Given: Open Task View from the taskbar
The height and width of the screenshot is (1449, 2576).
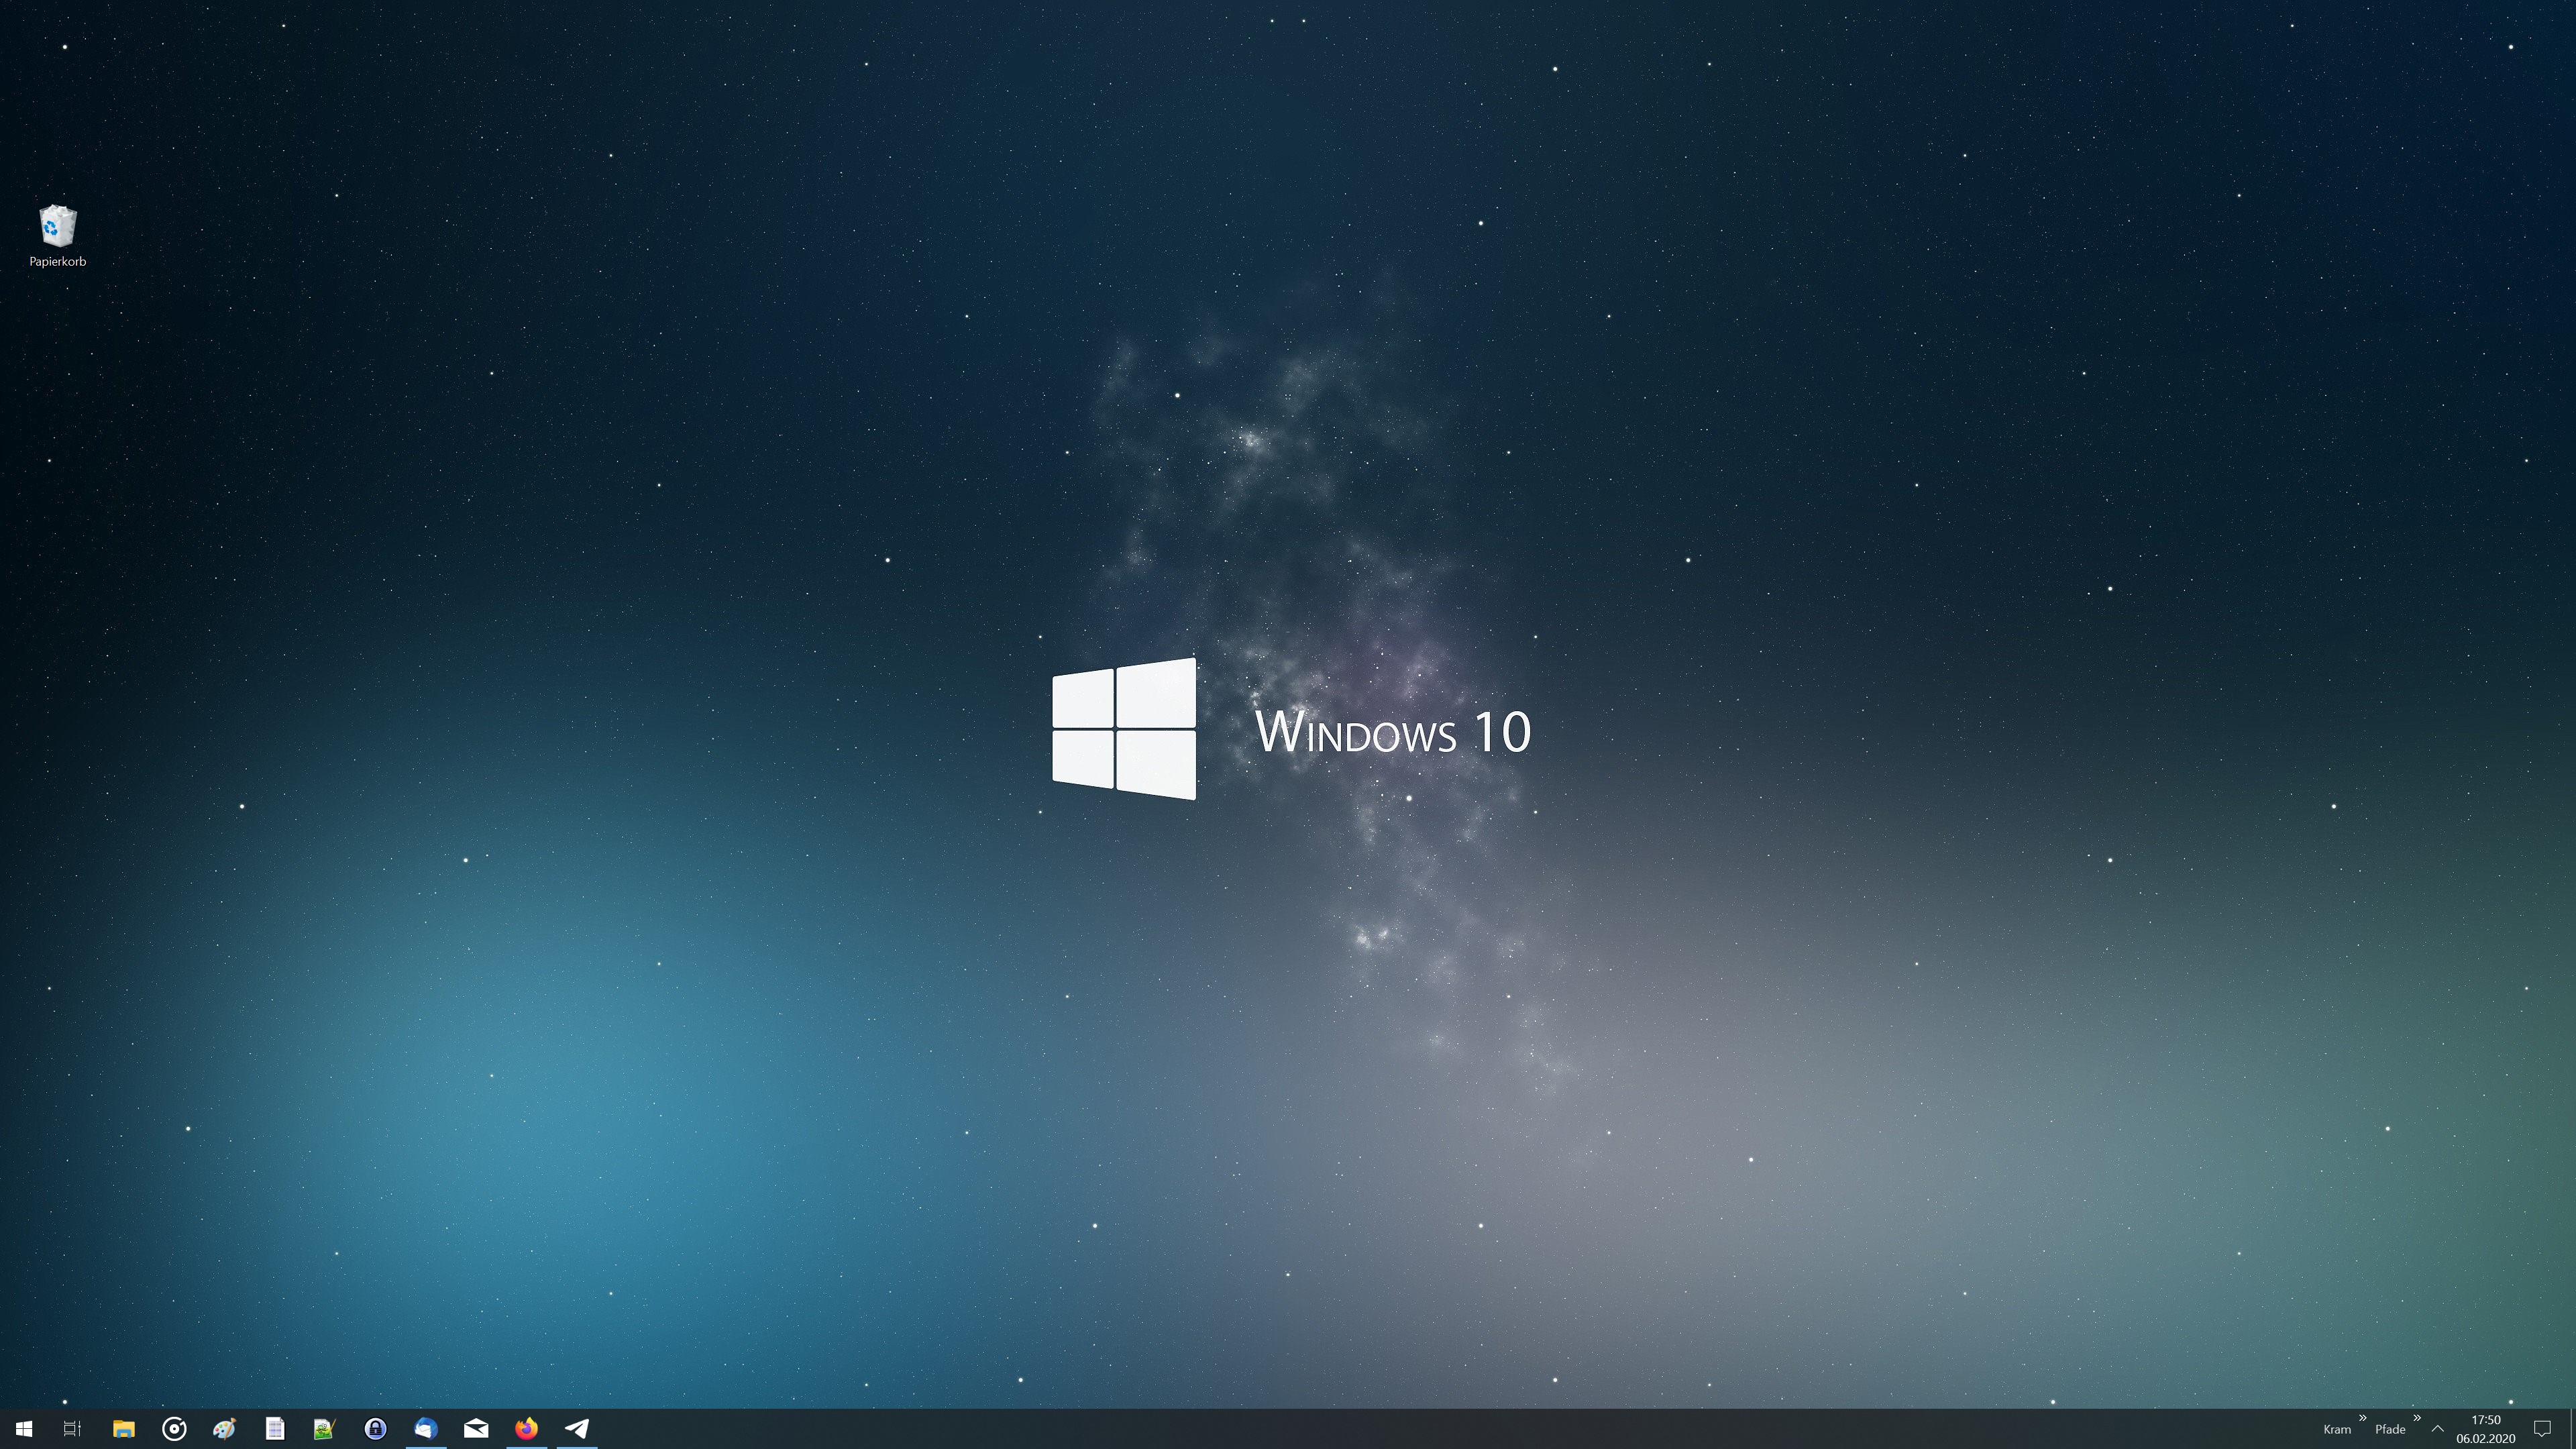Looking at the screenshot, I should (72, 1428).
